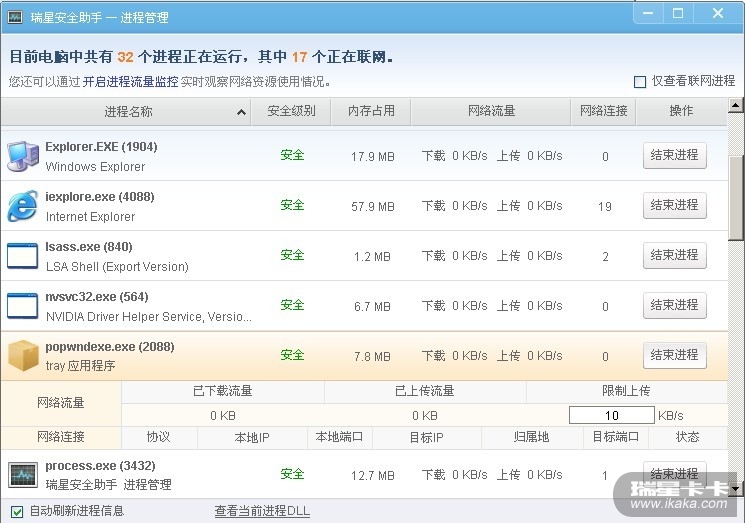This screenshot has height=523, width=745.
Task: Click the scrollbar up arrow
Action: click(x=736, y=105)
